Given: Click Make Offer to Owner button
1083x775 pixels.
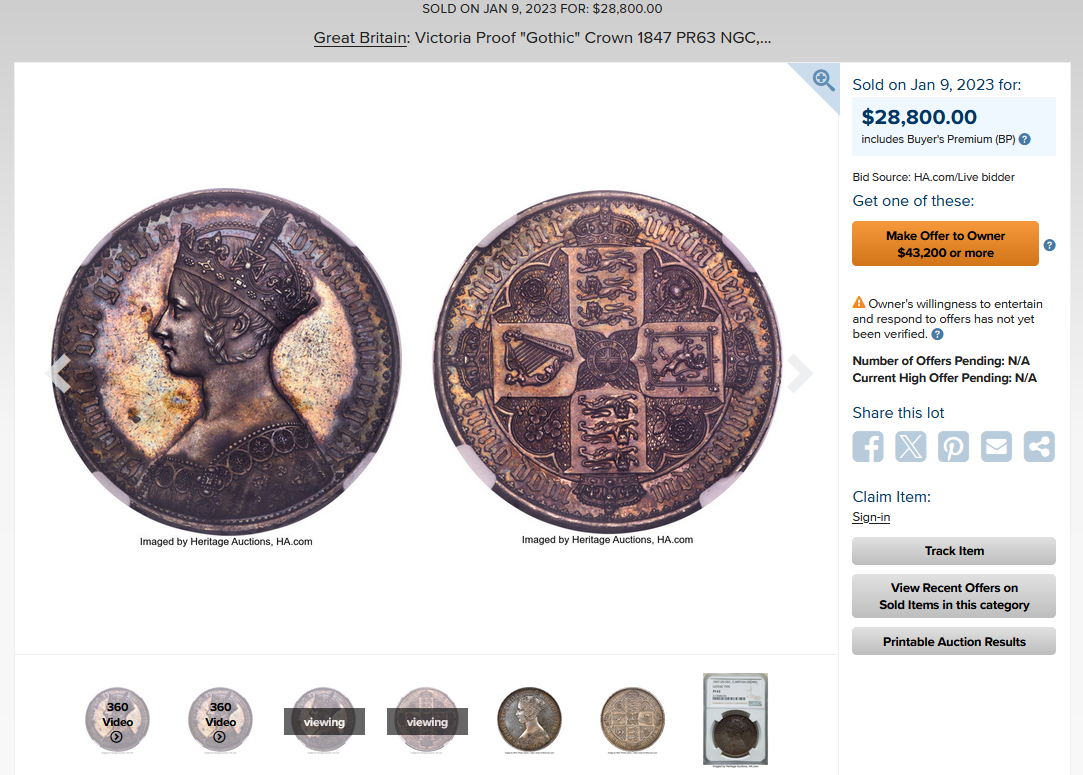Looking at the screenshot, I should 945,244.
